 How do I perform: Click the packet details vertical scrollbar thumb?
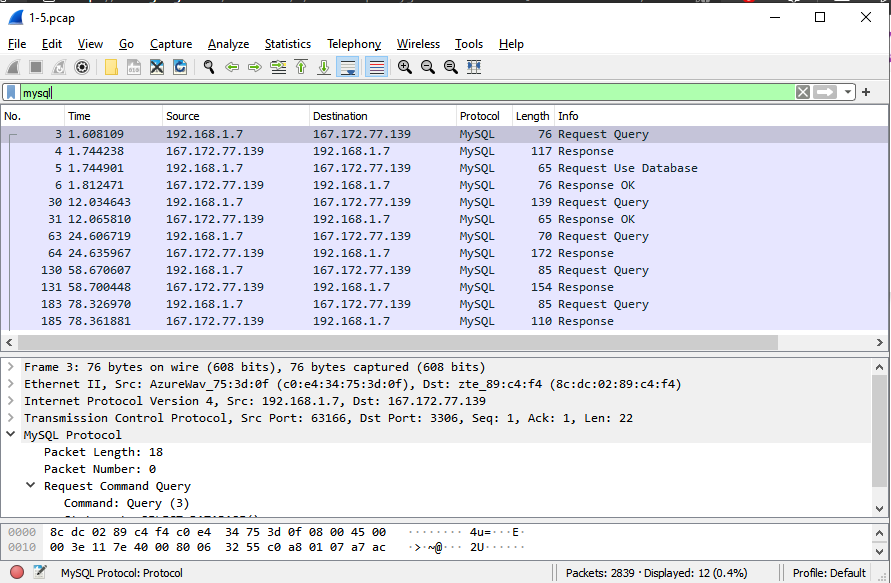click(x=879, y=431)
